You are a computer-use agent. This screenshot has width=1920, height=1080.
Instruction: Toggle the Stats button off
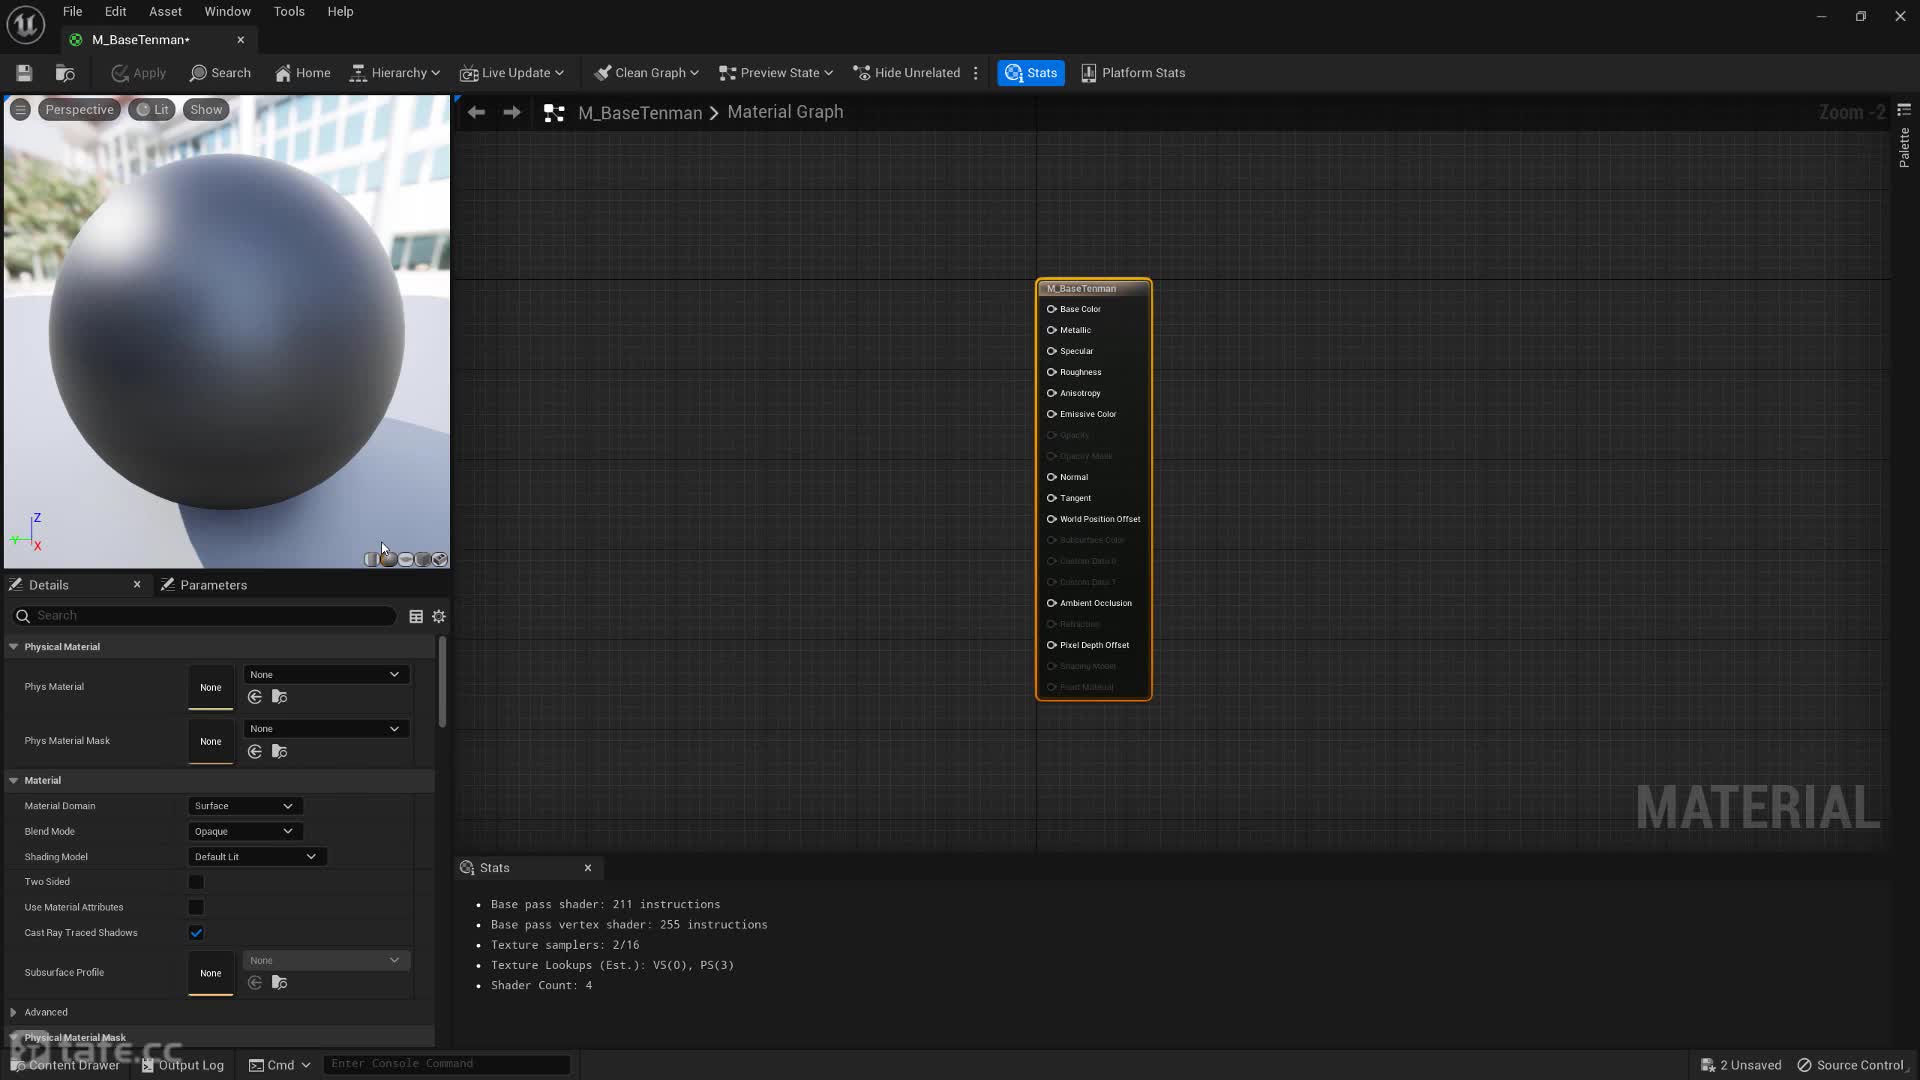tap(1031, 73)
